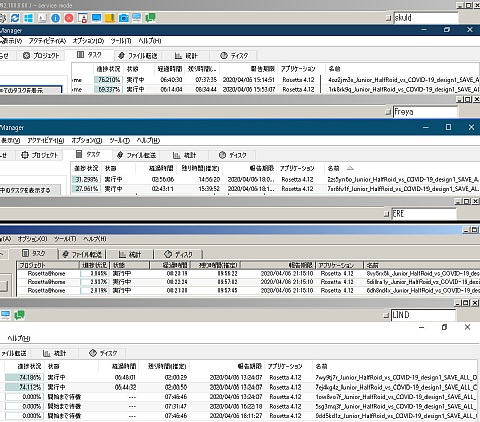480x422 pixels.
Task: Click プロジェクト column header in ERE window
Action: [48, 265]
